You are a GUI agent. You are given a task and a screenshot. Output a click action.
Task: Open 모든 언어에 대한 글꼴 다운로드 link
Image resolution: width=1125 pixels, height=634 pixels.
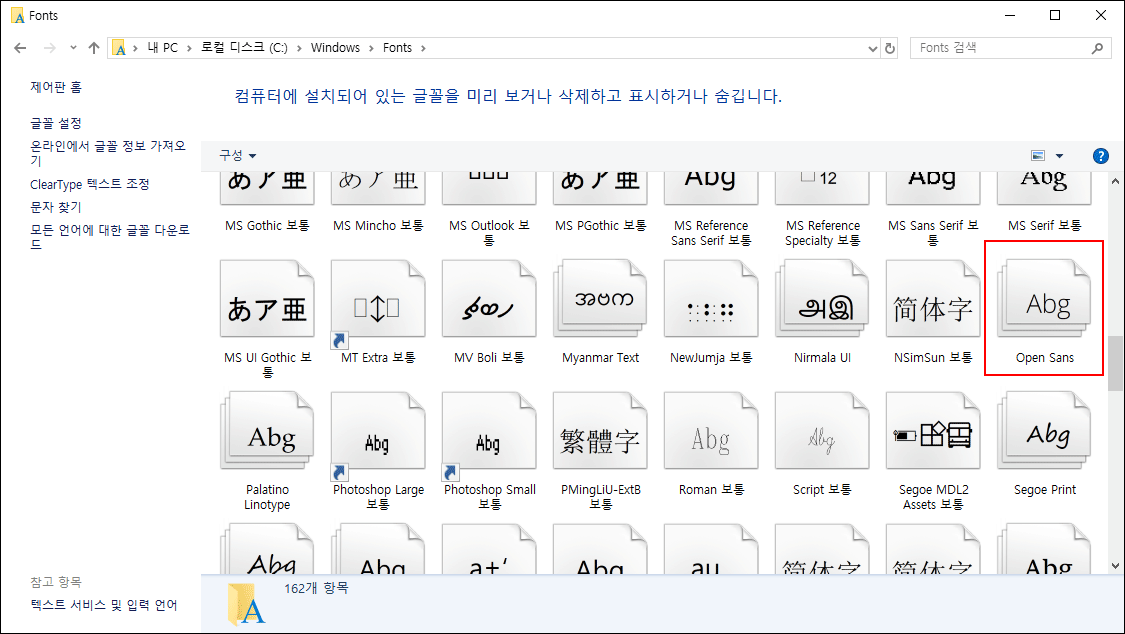110,237
